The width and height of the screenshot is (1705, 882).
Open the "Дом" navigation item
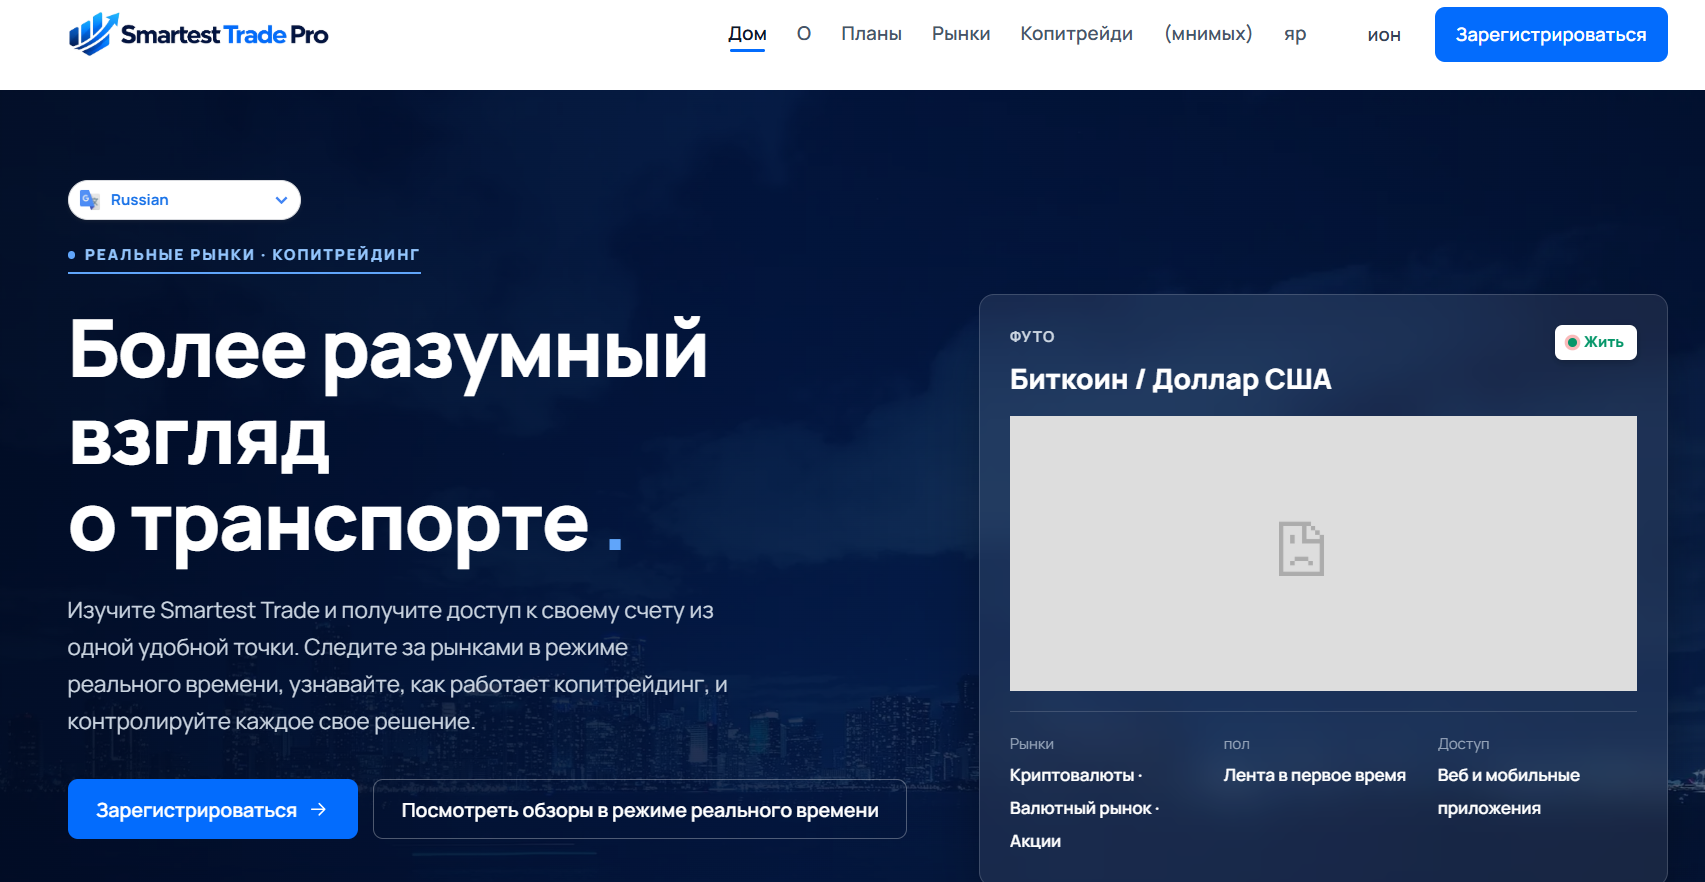point(747,34)
